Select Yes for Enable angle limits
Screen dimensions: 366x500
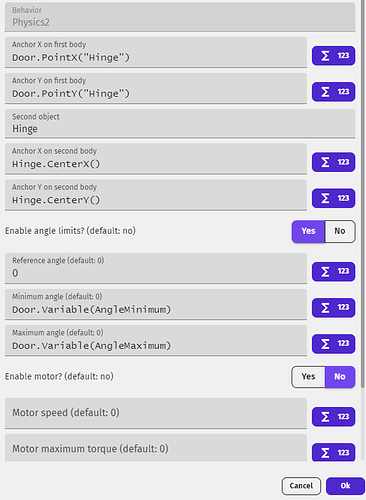pyautogui.click(x=308, y=231)
